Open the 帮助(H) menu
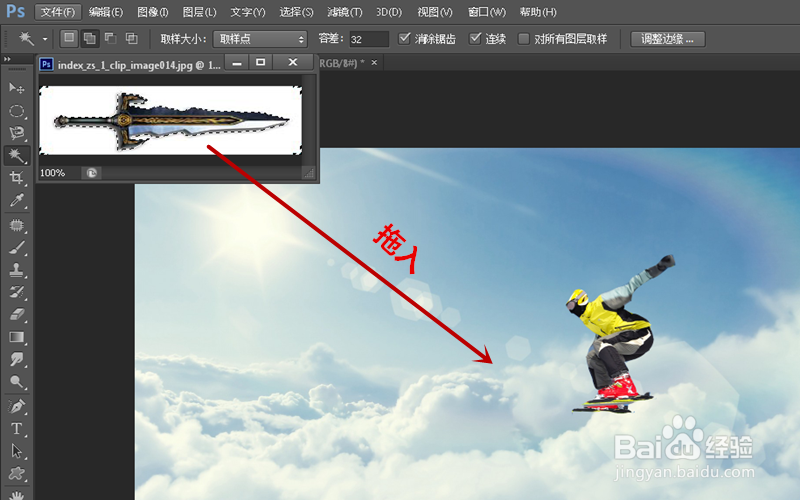This screenshot has width=800, height=500. (x=538, y=12)
